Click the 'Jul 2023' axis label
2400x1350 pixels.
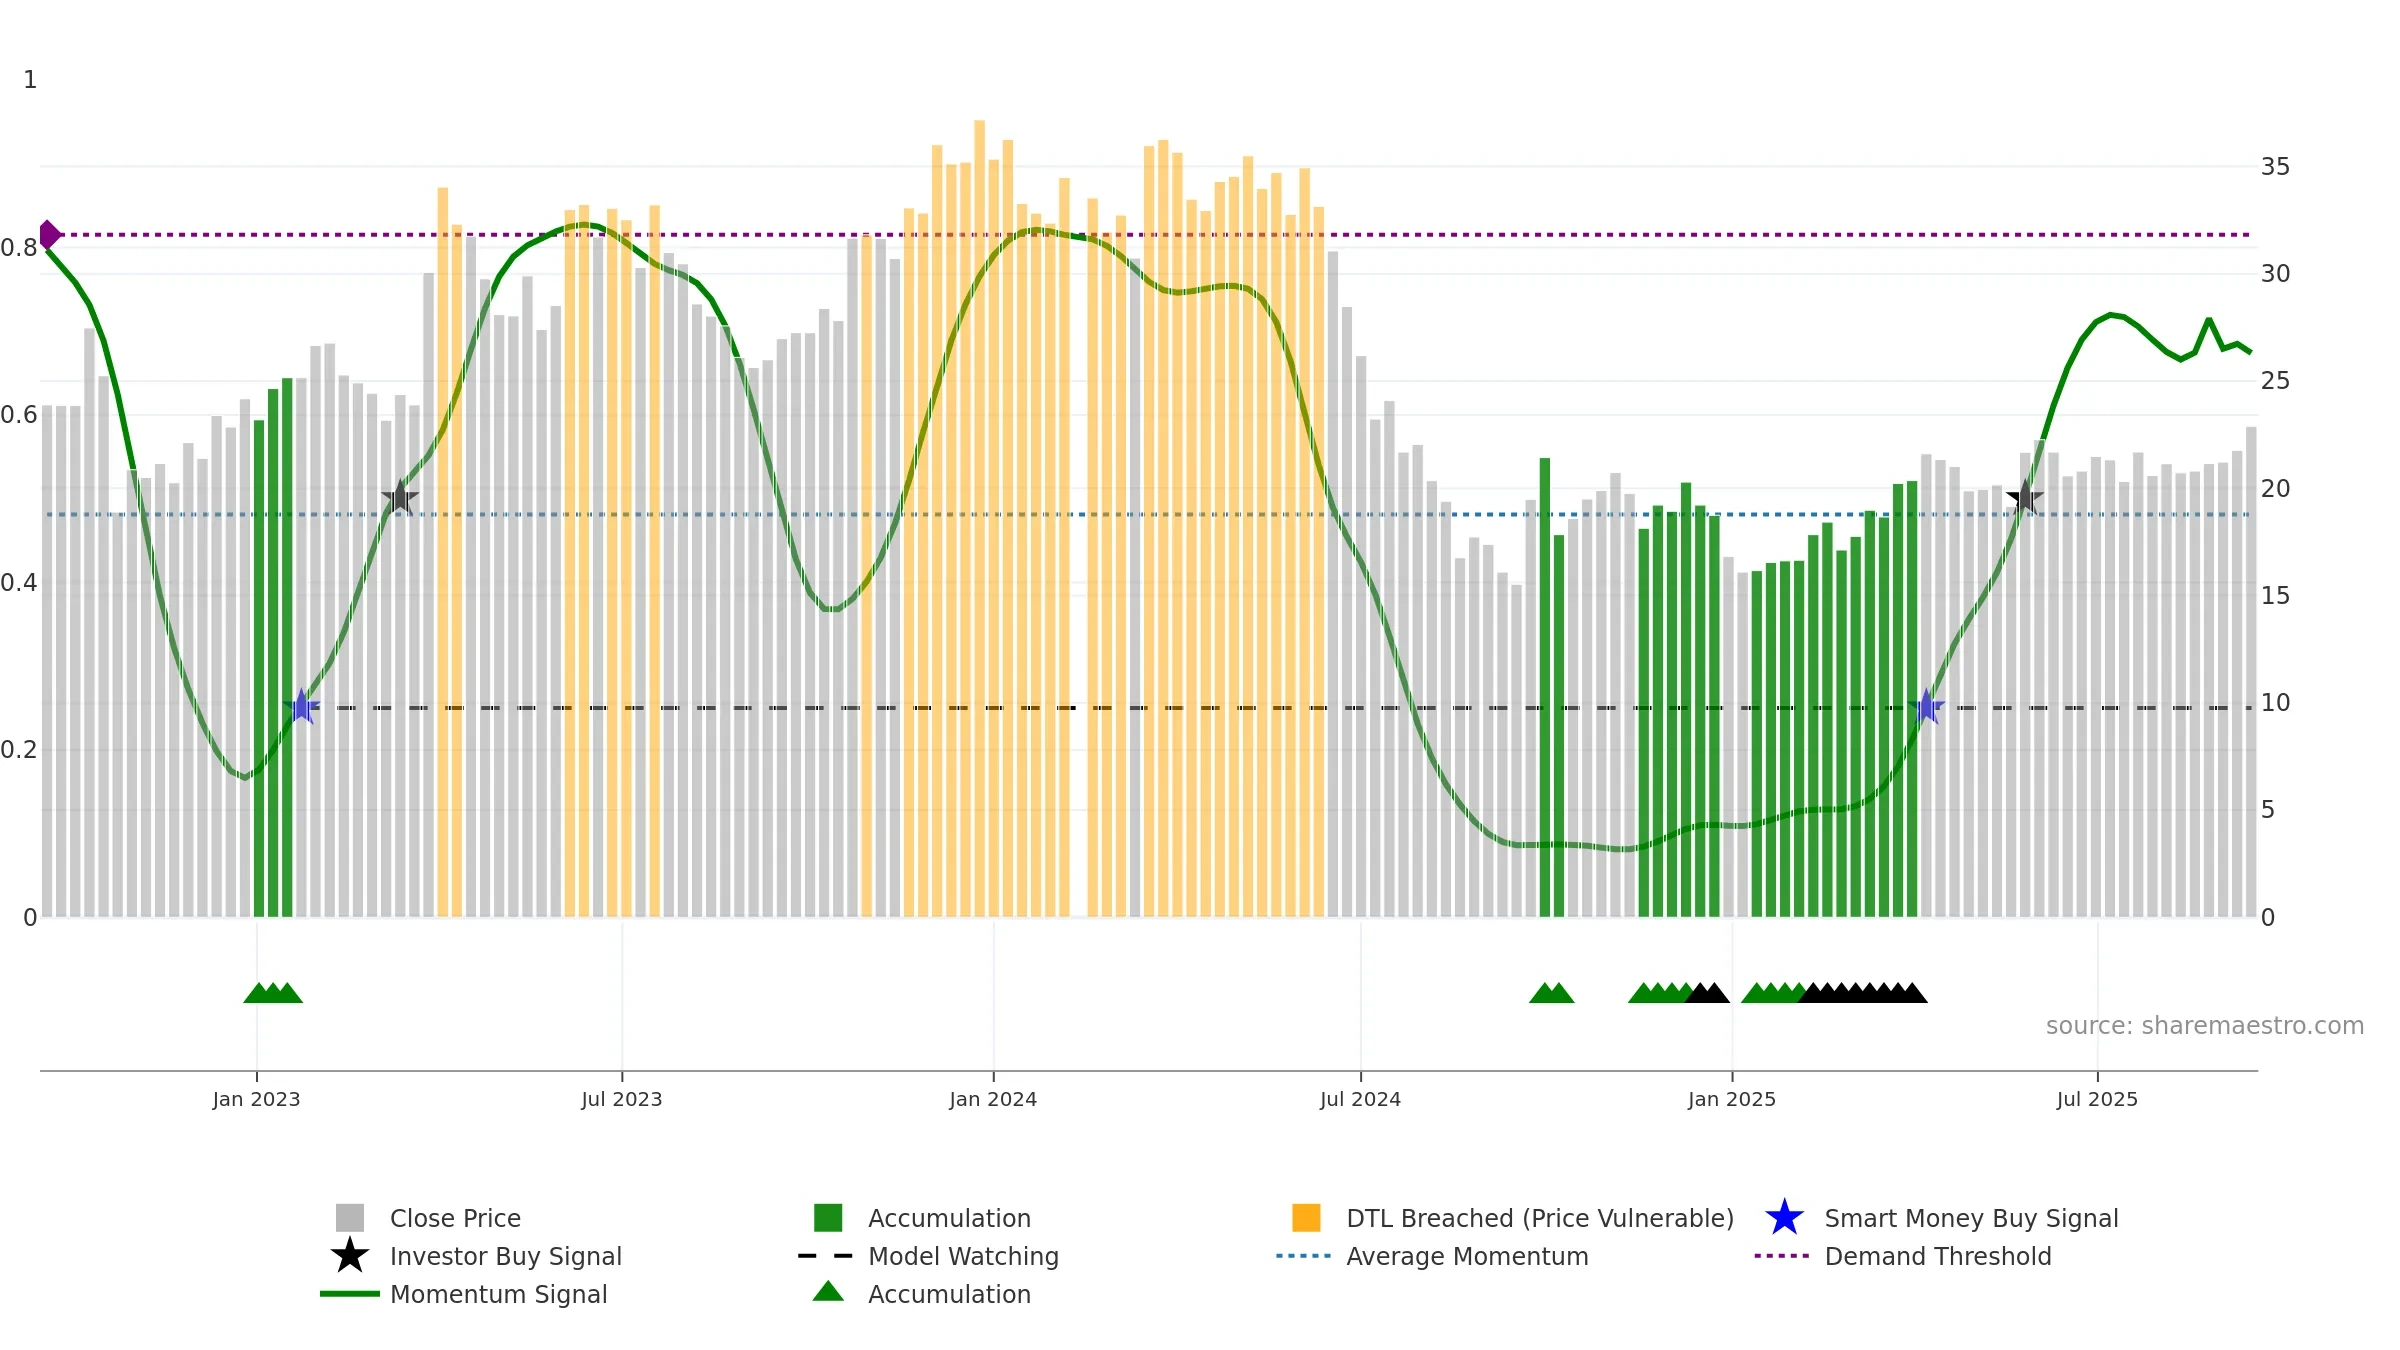[x=622, y=1099]
